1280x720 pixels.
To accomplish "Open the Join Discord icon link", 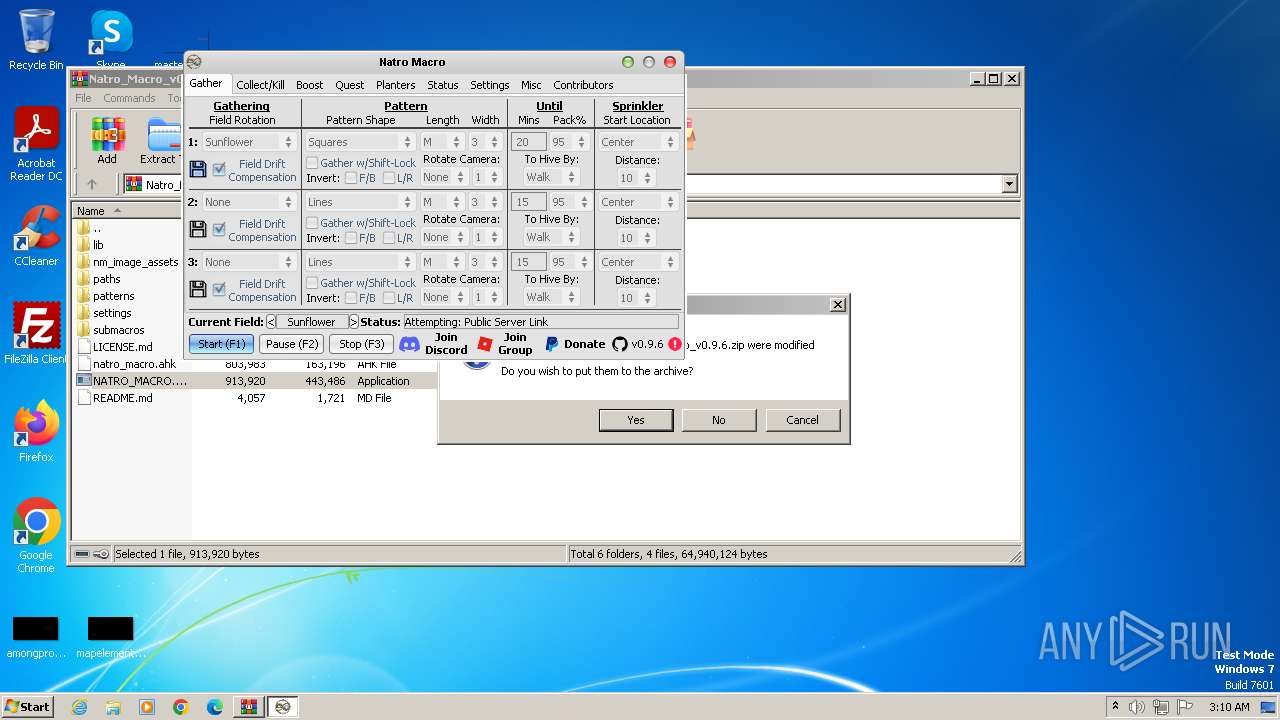I will (409, 344).
